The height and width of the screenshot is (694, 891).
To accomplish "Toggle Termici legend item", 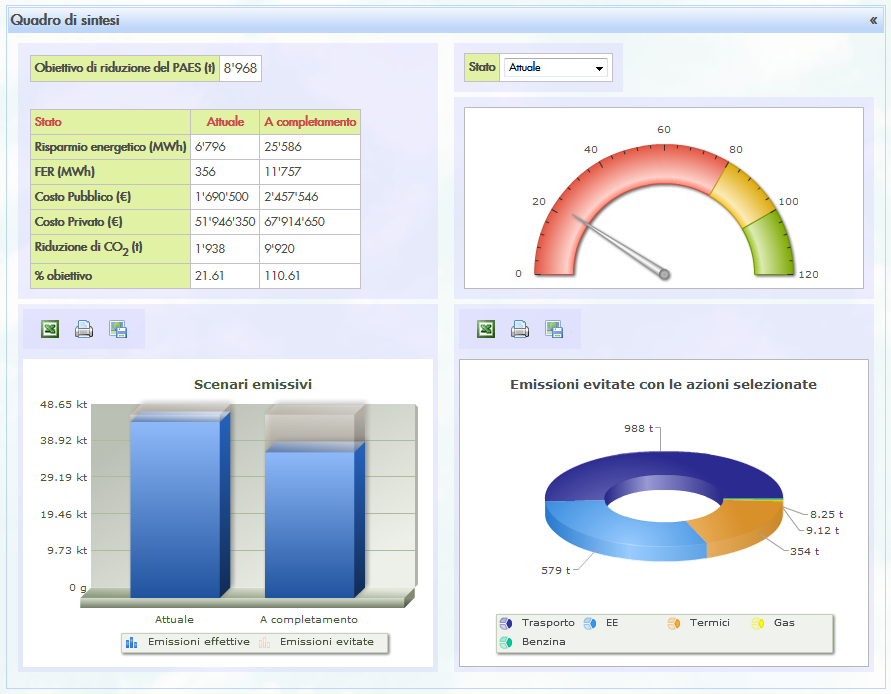I will coord(698,623).
